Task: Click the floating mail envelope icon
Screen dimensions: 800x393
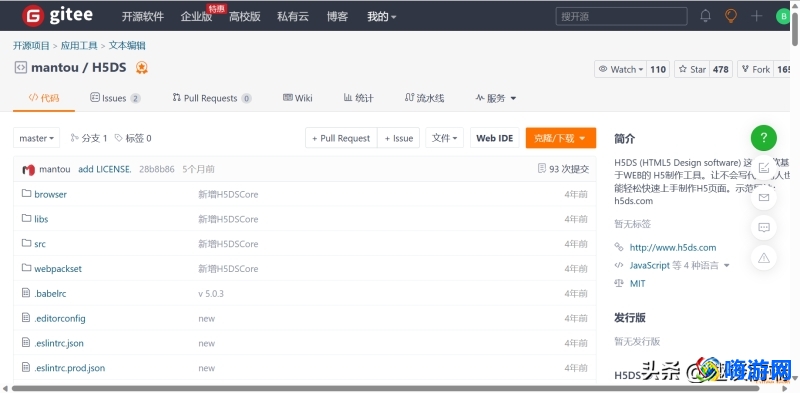Action: 763,198
